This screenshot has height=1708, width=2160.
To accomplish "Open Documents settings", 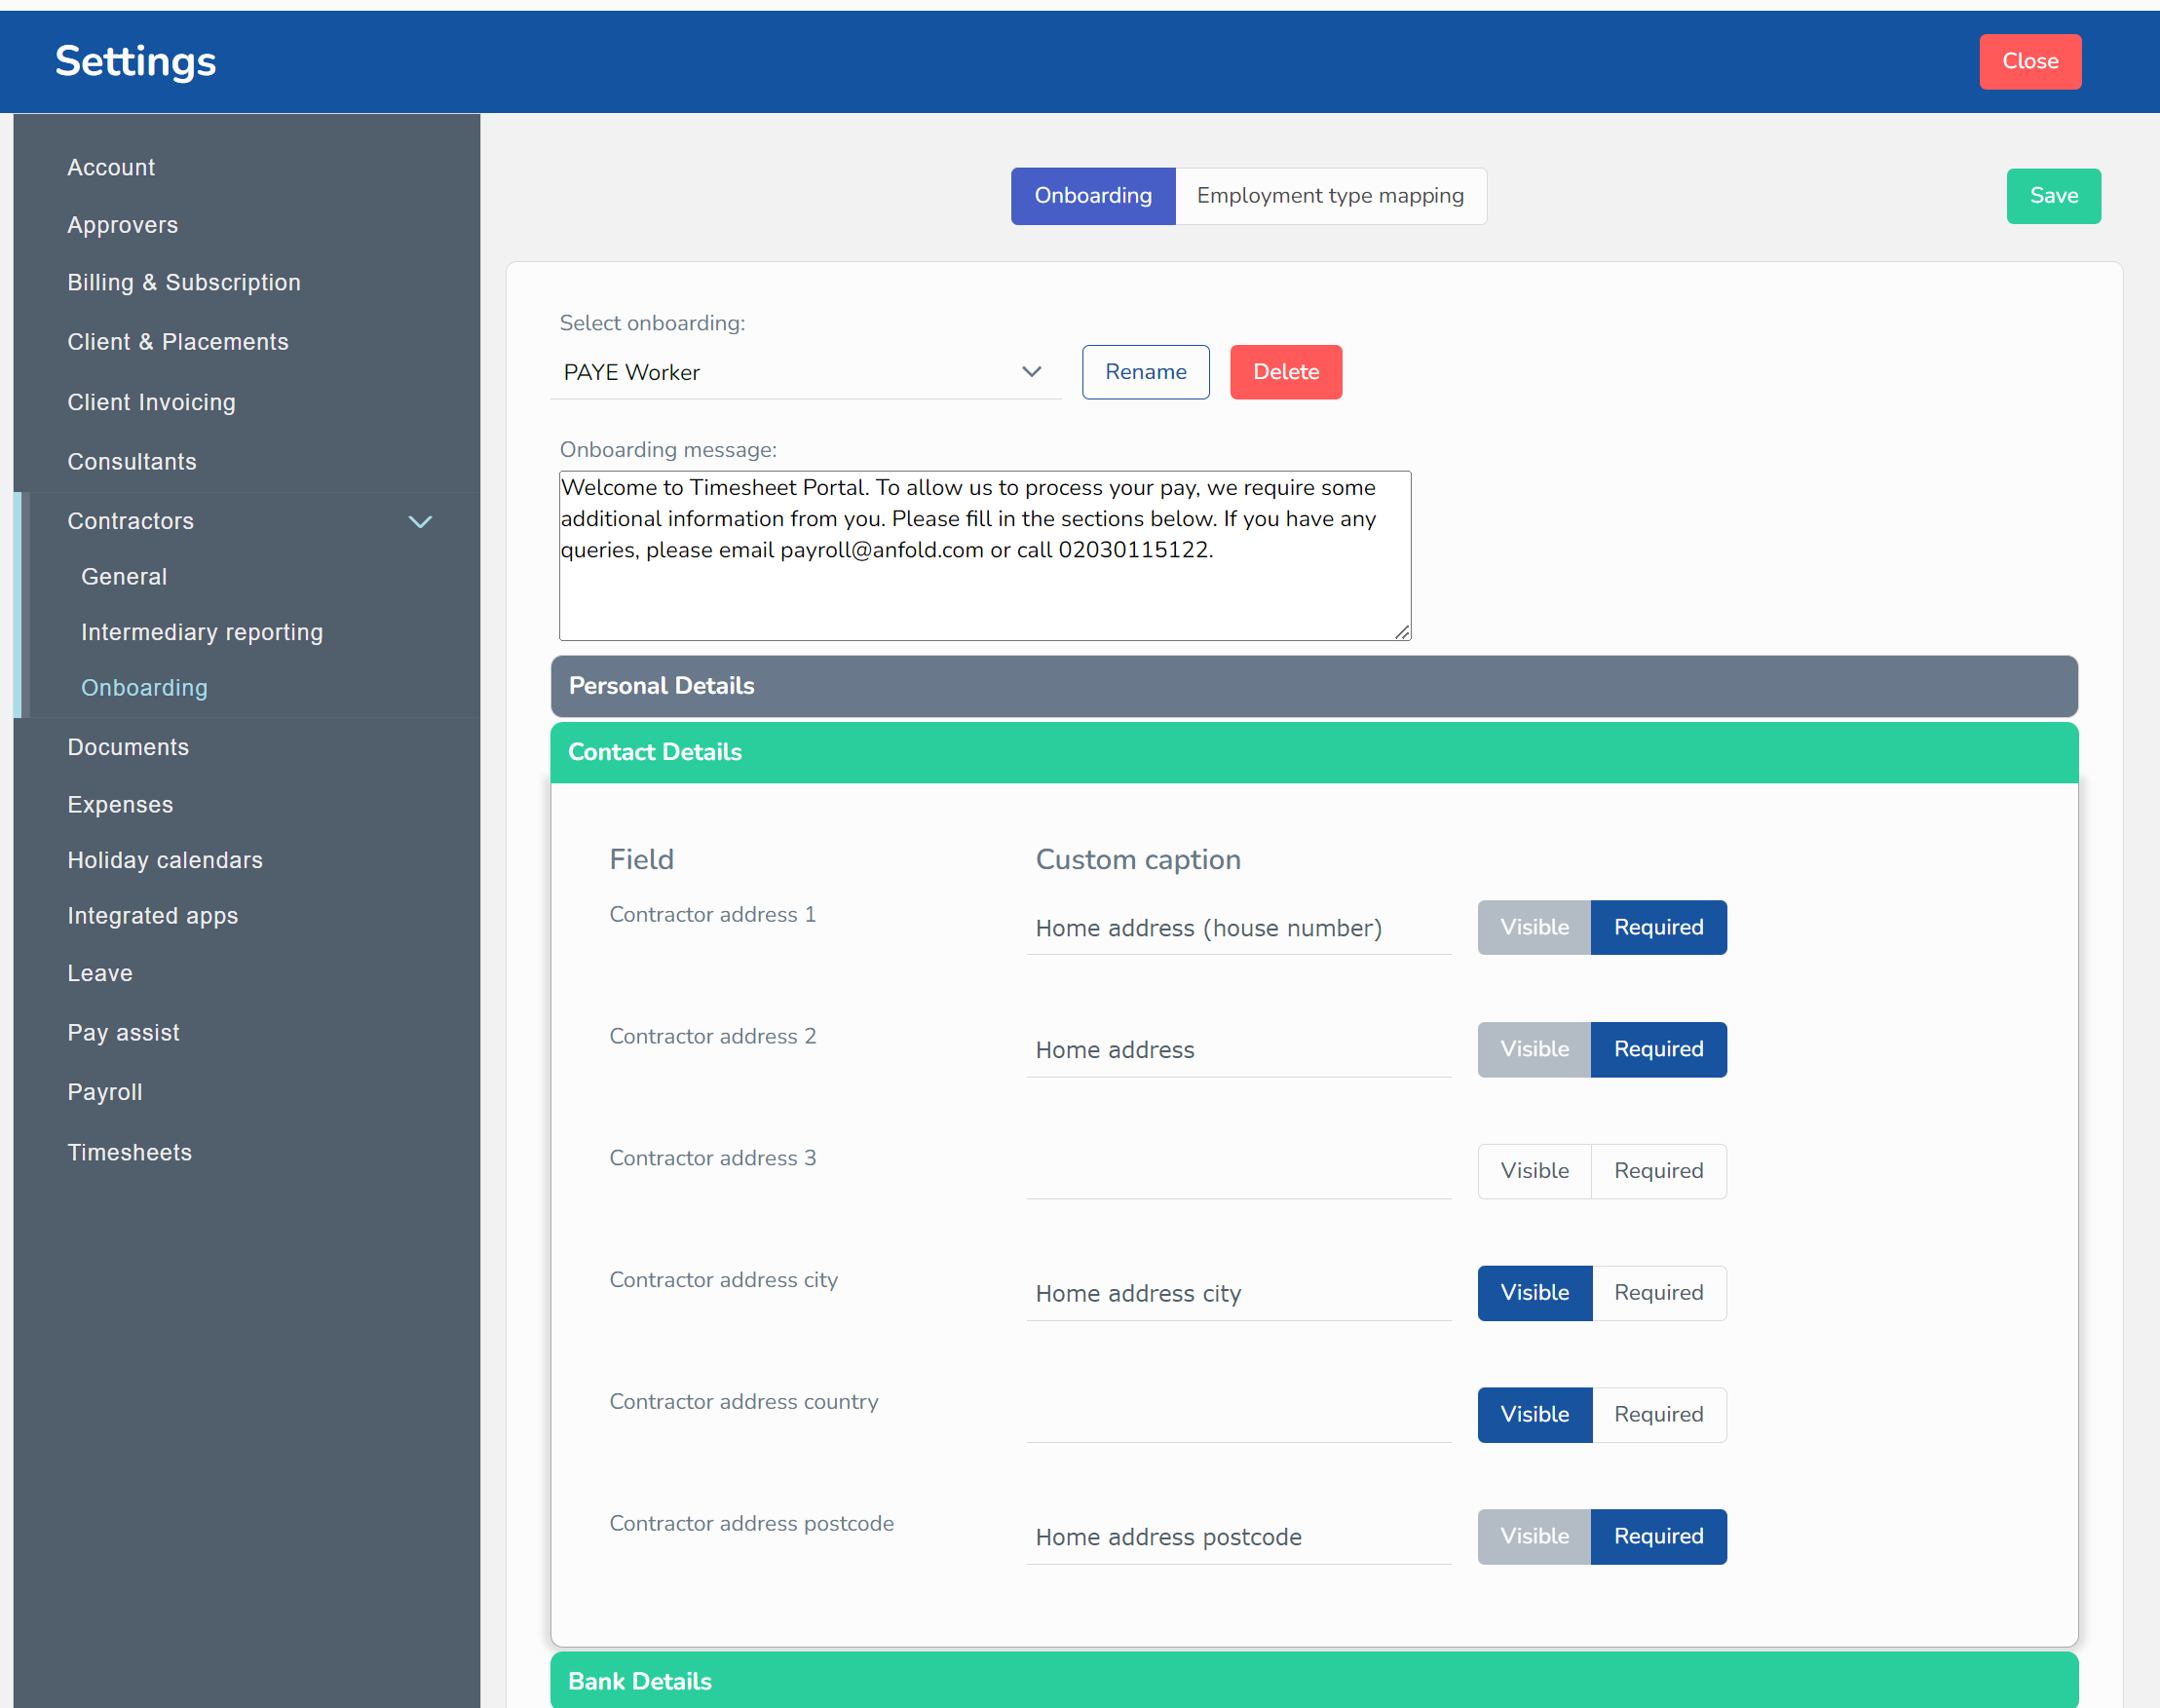I will pyautogui.click(x=128, y=747).
